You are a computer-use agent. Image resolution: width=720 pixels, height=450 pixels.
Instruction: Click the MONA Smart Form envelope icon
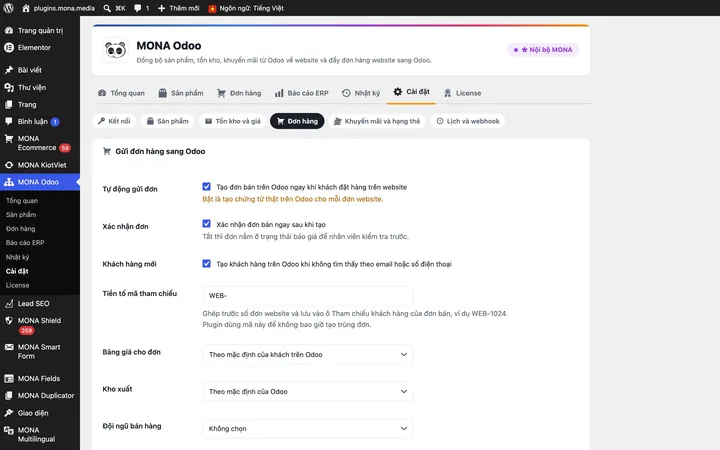[x=9, y=347]
